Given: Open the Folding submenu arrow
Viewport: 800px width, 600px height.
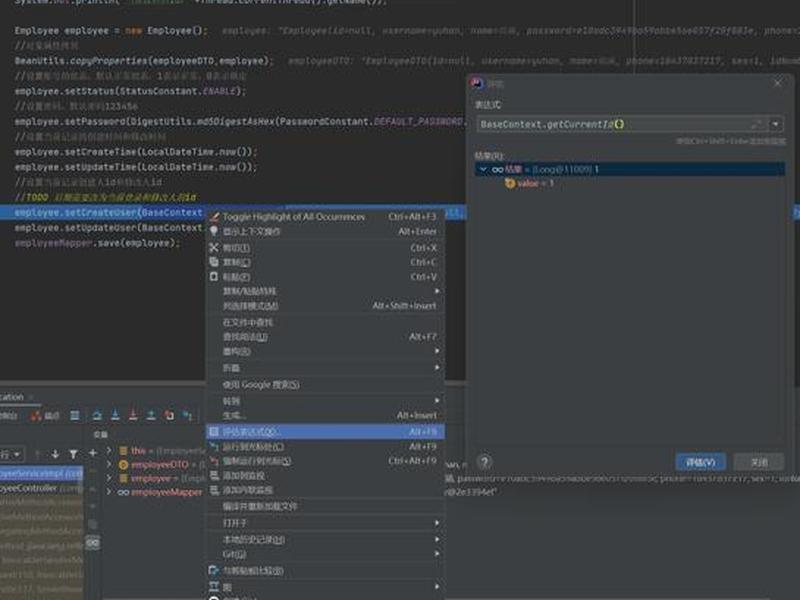Looking at the screenshot, I should (x=437, y=368).
